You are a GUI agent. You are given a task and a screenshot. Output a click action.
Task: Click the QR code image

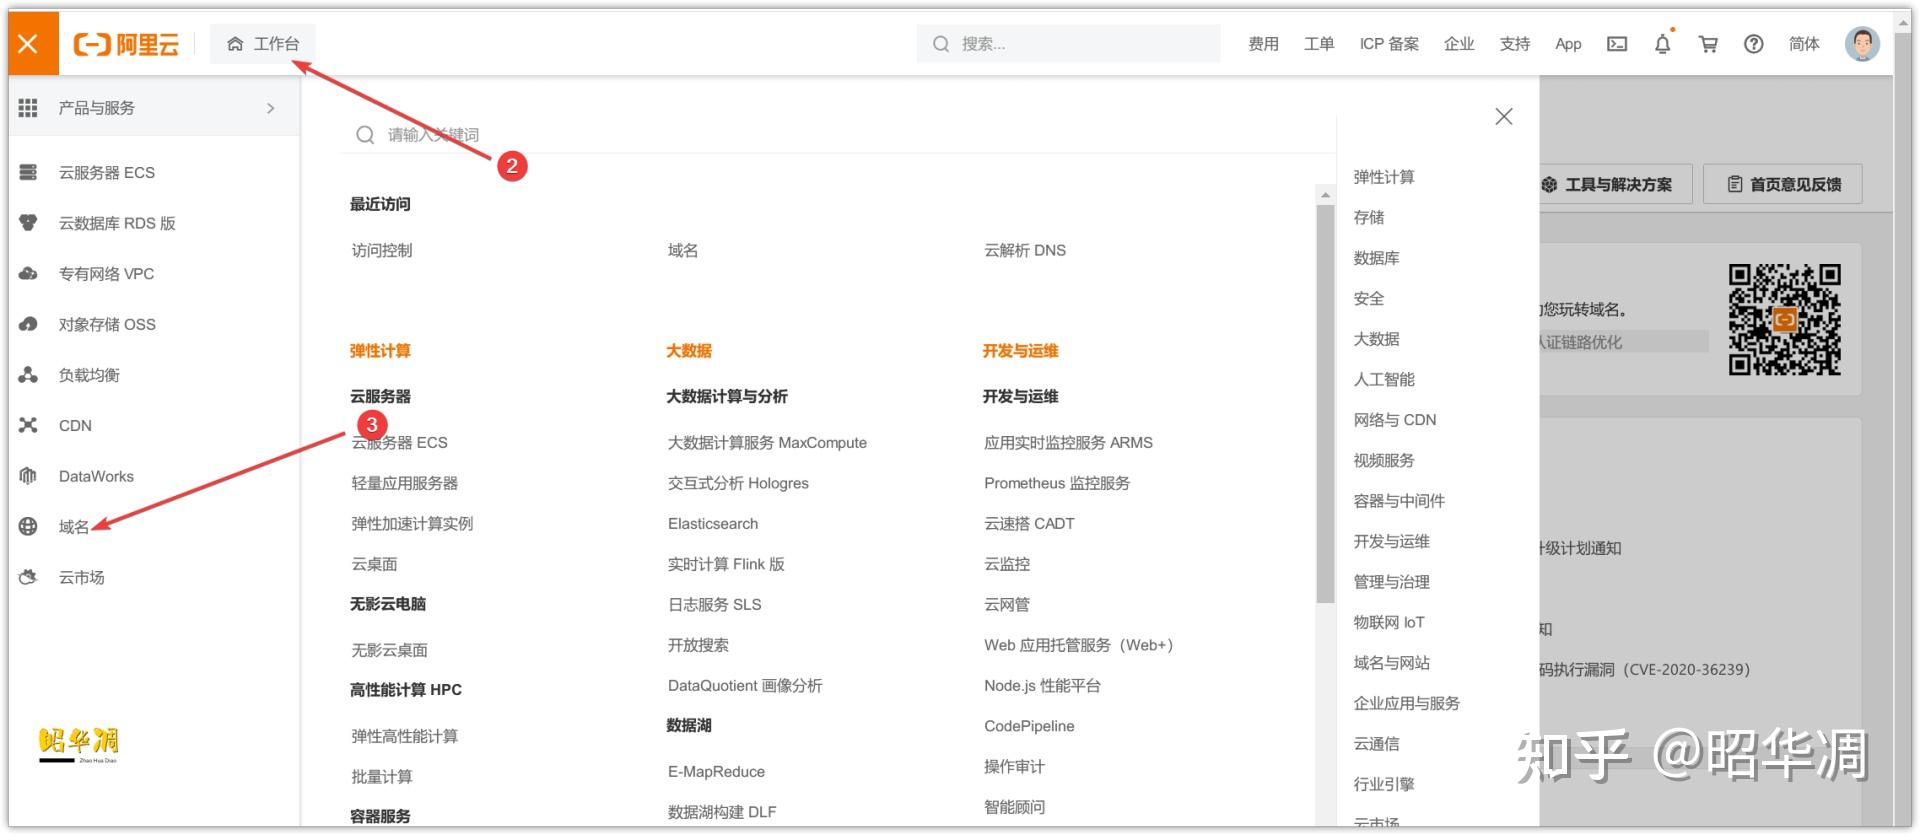(x=1785, y=320)
